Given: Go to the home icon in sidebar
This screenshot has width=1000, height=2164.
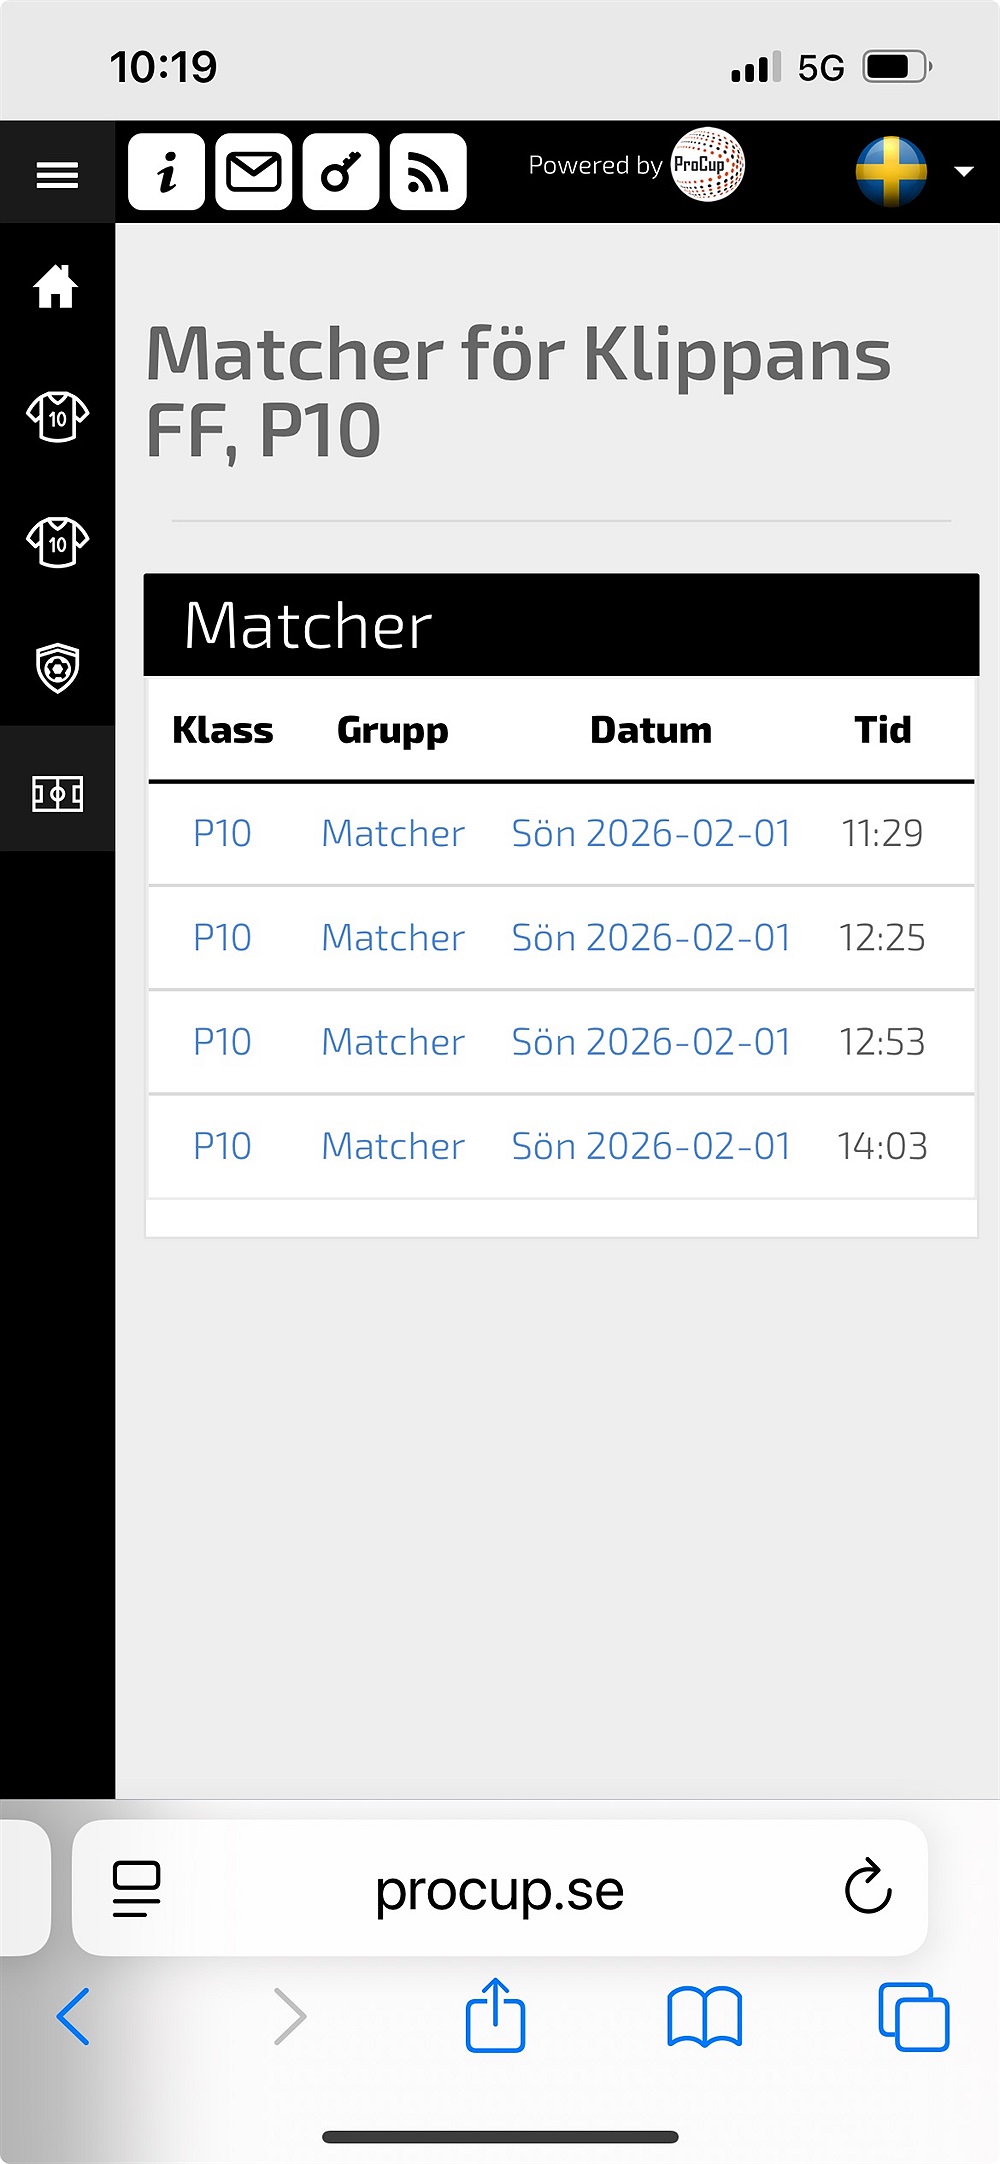Looking at the screenshot, I should tap(56, 288).
